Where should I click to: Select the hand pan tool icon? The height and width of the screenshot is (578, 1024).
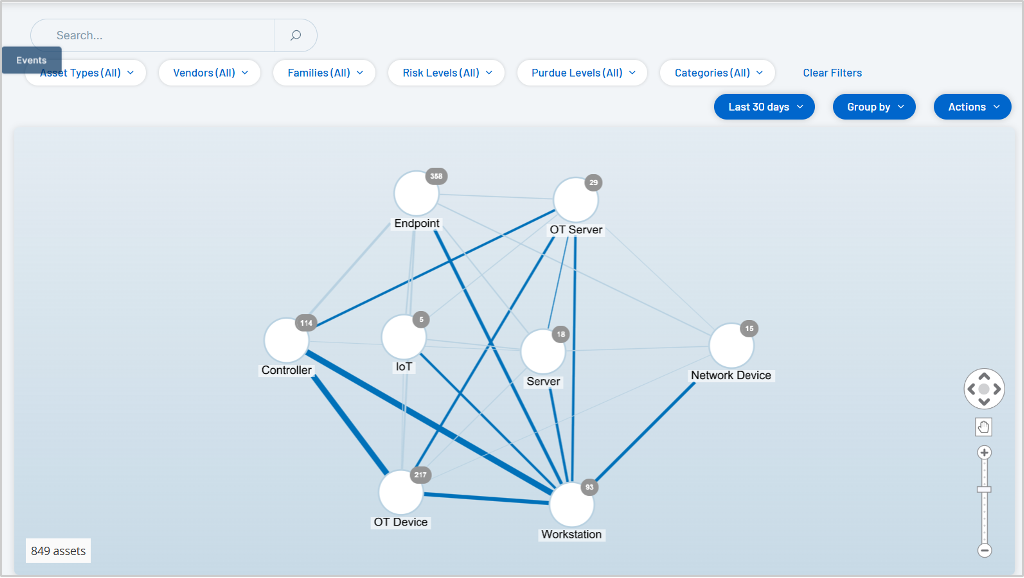coord(984,427)
